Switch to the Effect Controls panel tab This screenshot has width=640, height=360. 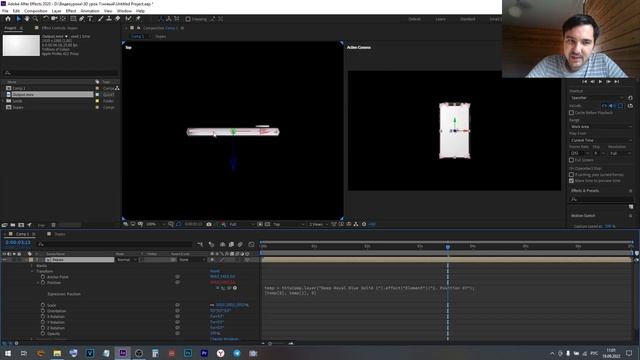coord(60,28)
